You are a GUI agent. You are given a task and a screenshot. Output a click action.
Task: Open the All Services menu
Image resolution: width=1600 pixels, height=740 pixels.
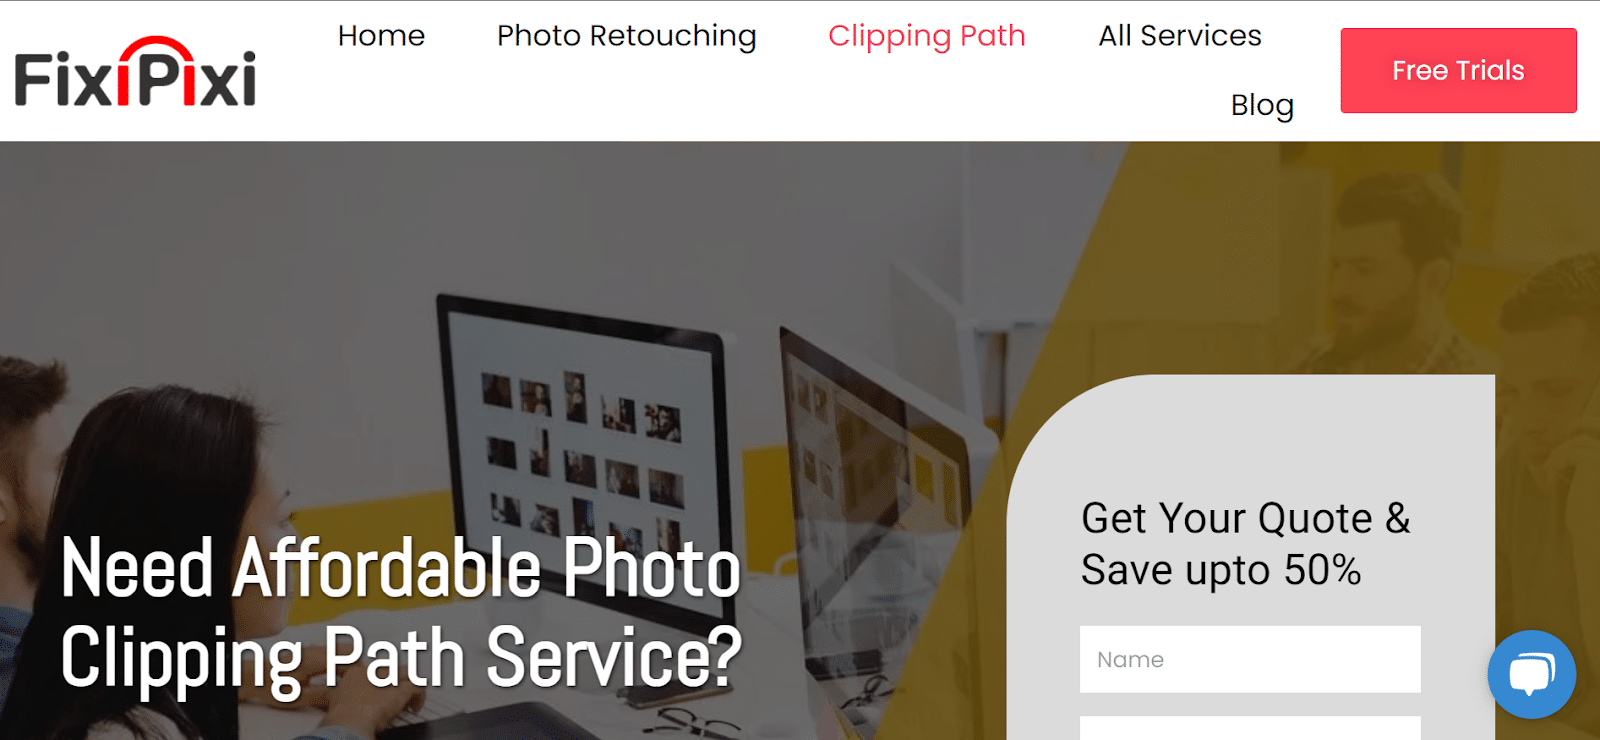[x=1180, y=36]
